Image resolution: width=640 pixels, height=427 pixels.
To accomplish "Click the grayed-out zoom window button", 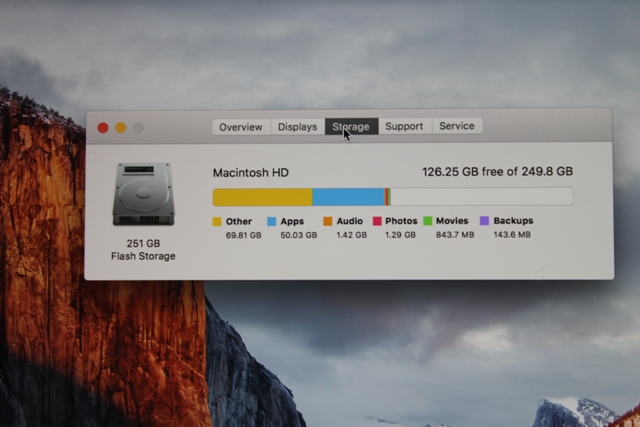I will 138,128.
